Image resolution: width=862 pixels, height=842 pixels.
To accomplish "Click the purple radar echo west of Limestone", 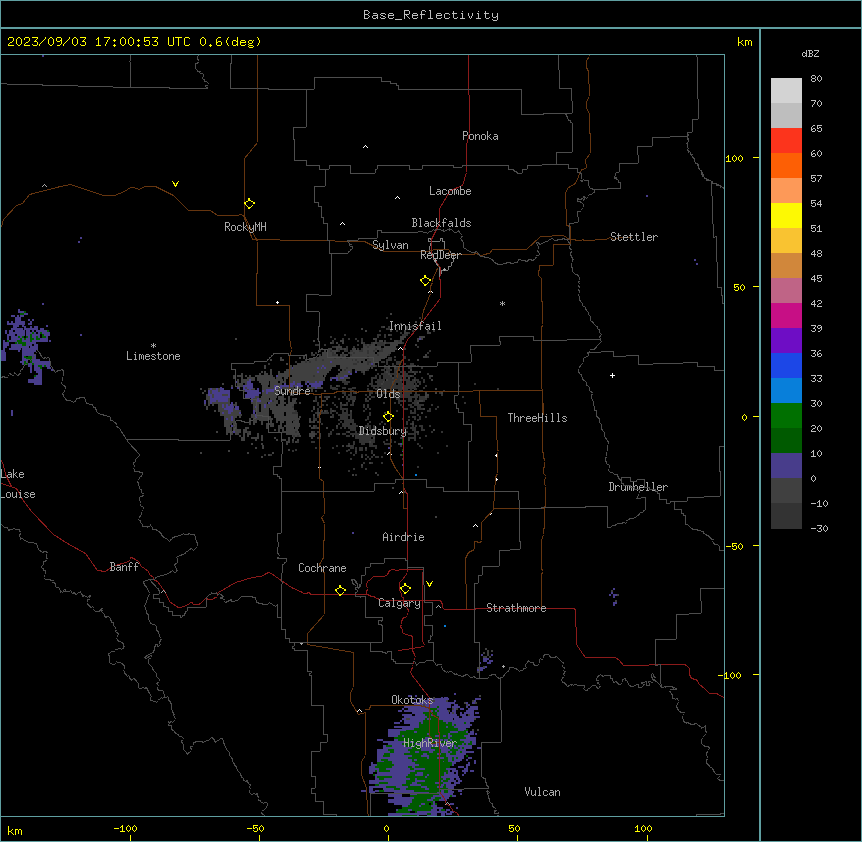I will pyautogui.click(x=26, y=345).
